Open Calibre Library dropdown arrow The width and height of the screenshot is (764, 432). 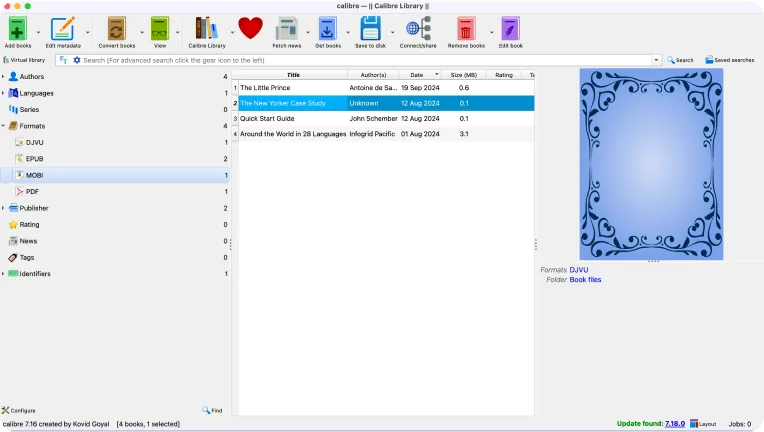tap(232, 33)
